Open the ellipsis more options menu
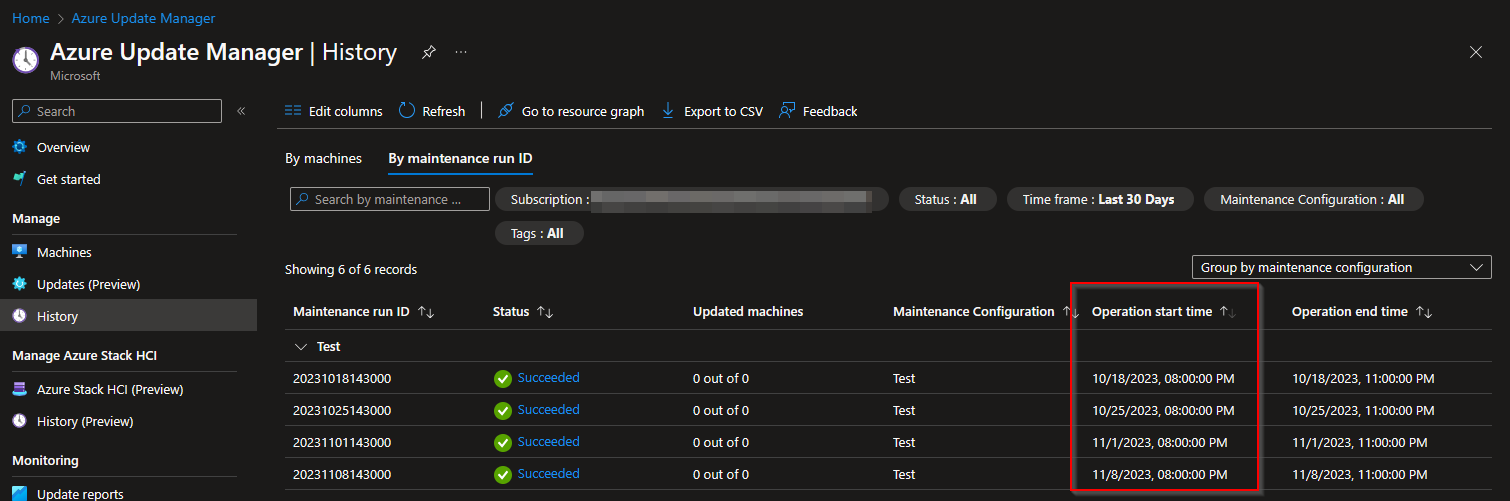The width and height of the screenshot is (1510, 501). (x=461, y=52)
